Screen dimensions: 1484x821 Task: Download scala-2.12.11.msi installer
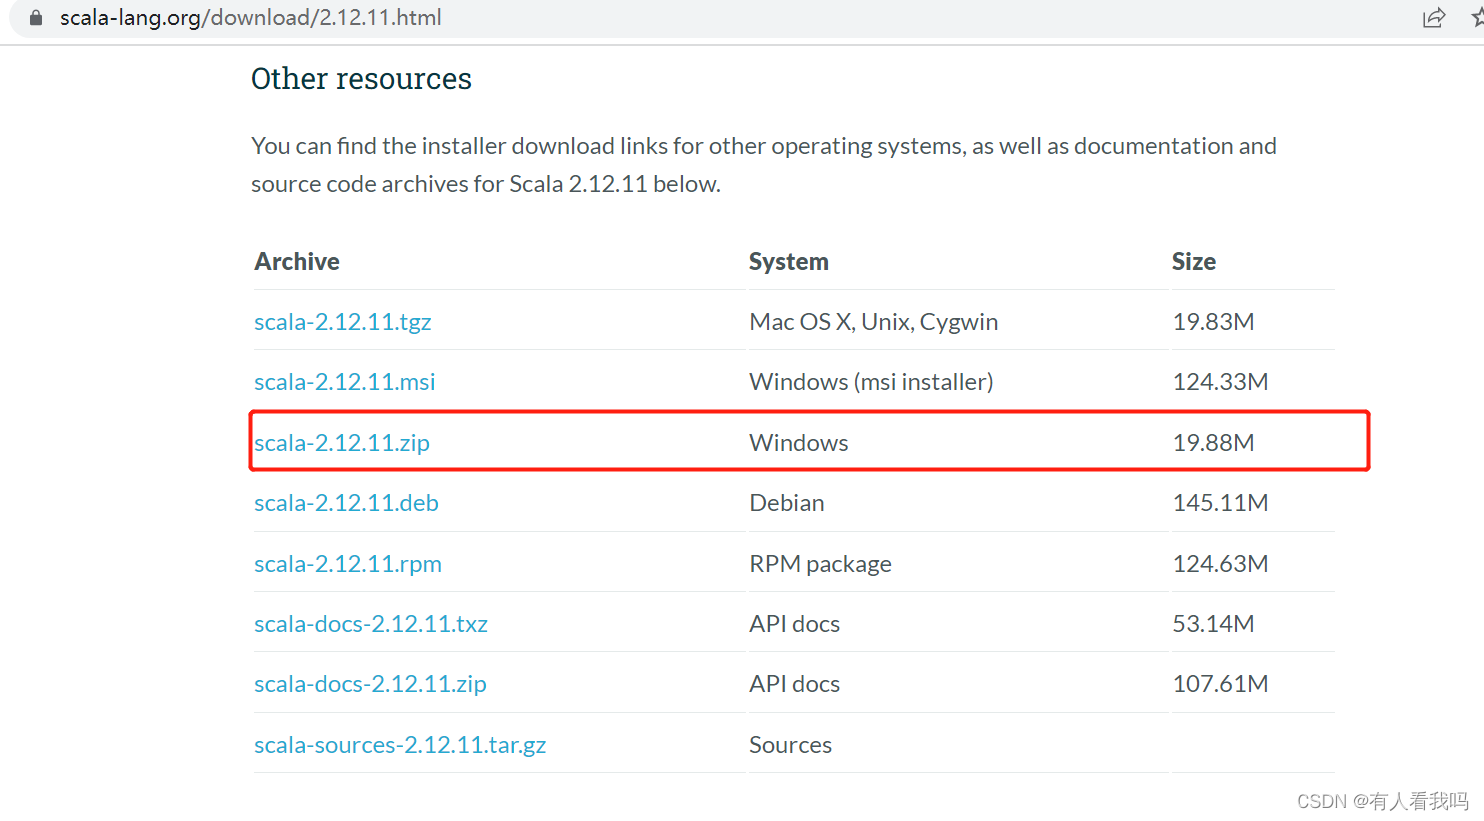click(345, 382)
